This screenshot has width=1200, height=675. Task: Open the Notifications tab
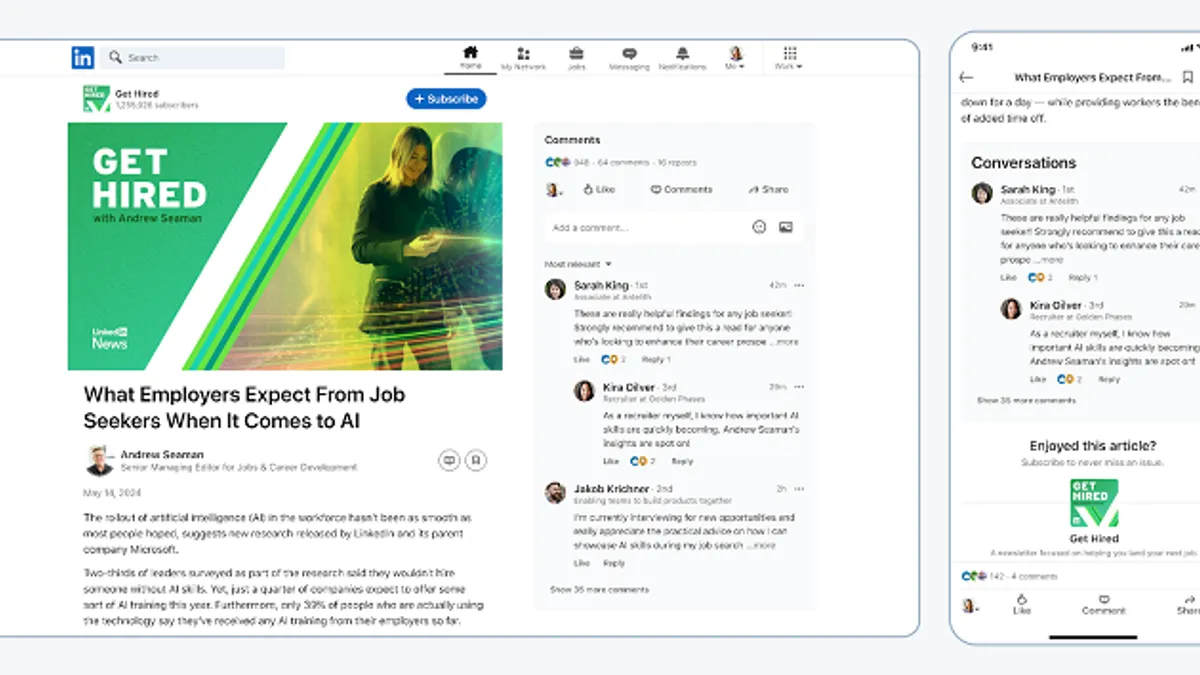pyautogui.click(x=682, y=58)
